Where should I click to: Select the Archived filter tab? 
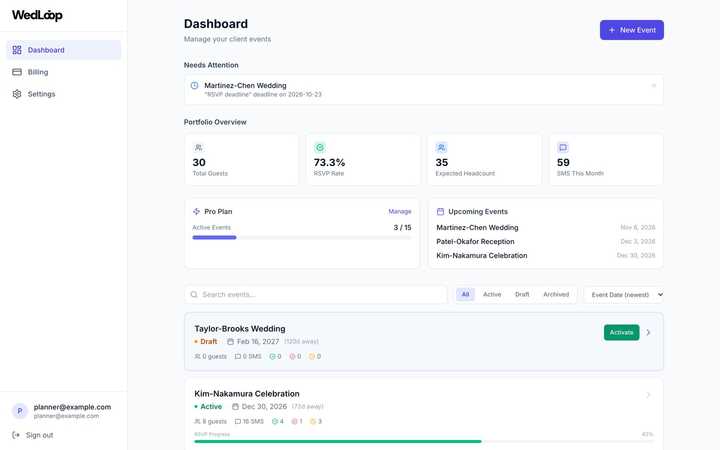556,294
